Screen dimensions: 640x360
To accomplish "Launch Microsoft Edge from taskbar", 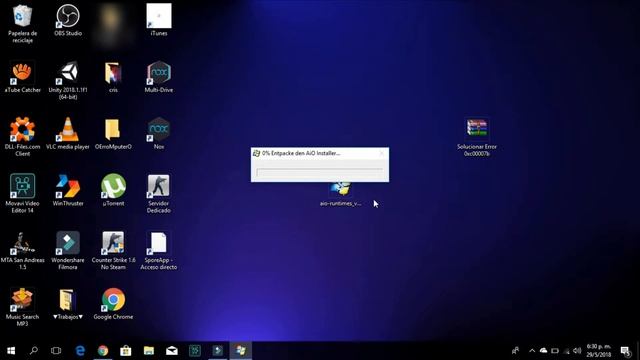I will tap(80, 350).
